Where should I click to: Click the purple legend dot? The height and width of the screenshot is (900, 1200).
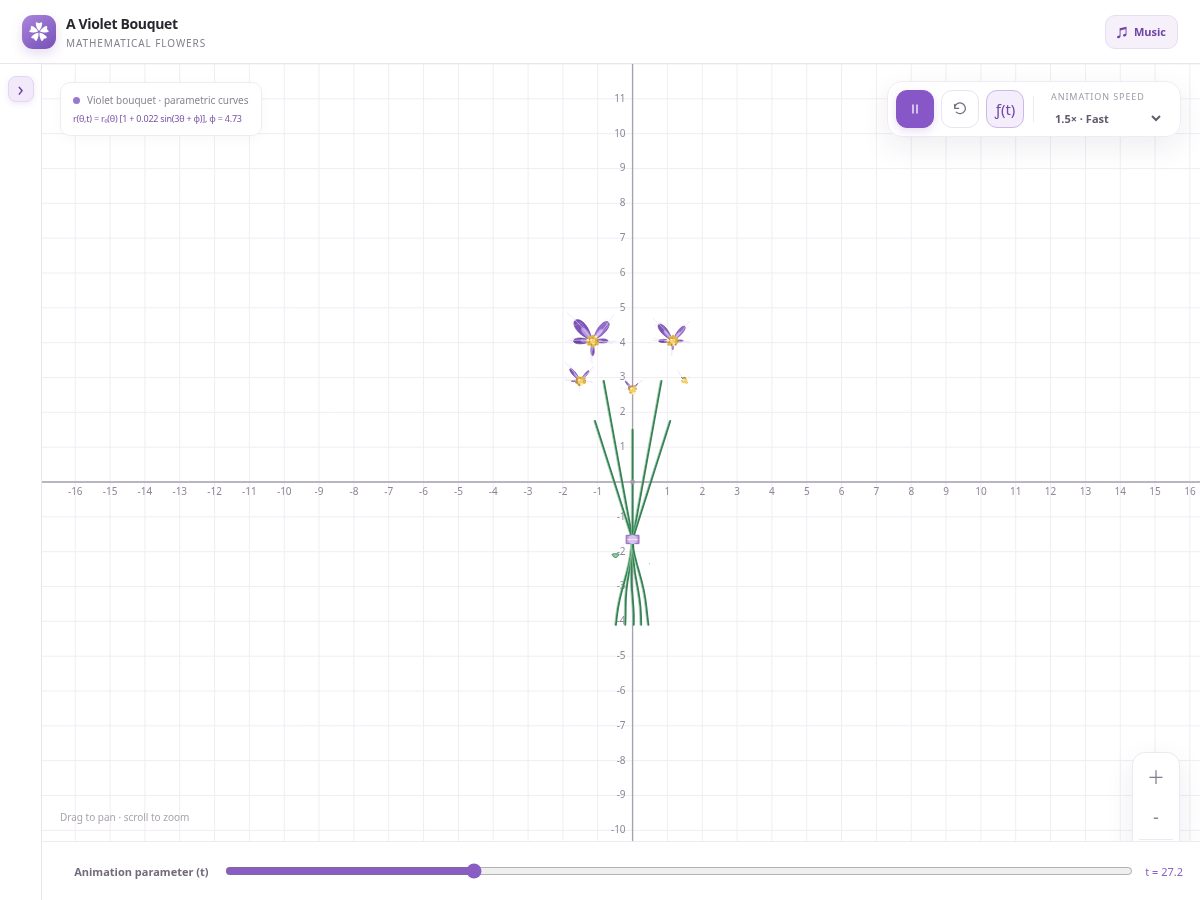tap(77, 100)
